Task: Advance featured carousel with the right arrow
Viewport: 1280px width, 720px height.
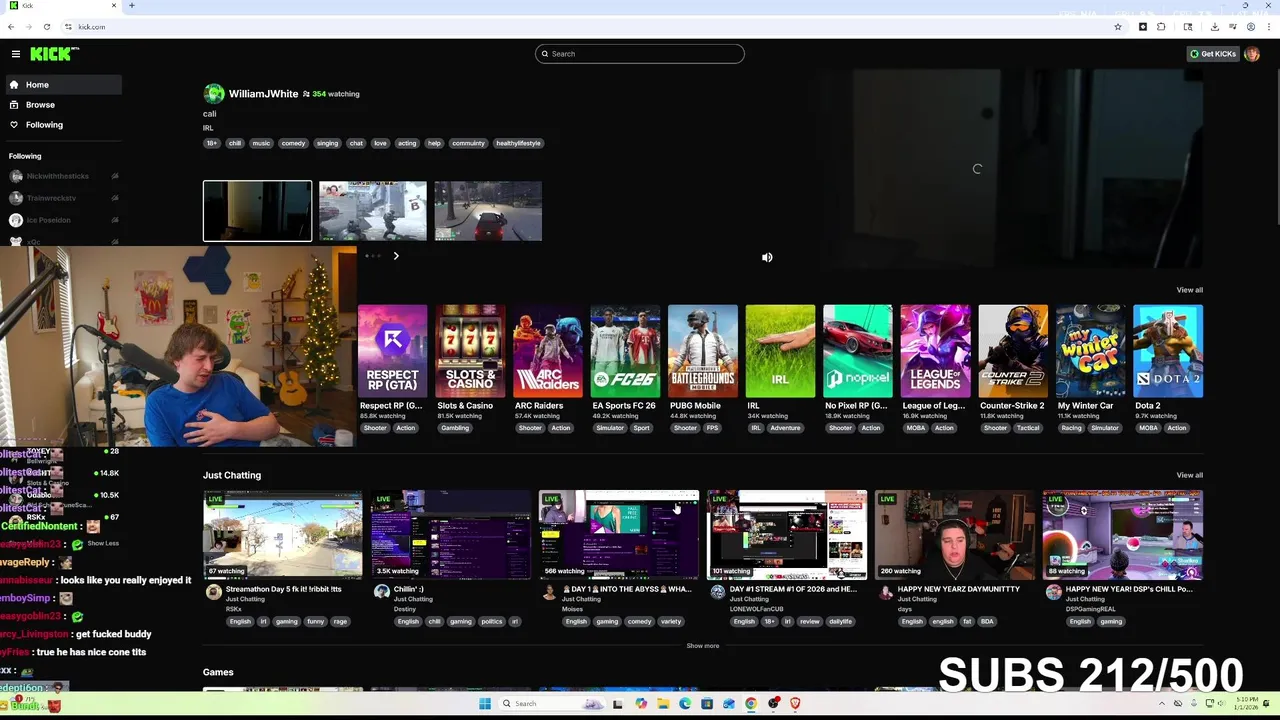Action: coord(396,256)
